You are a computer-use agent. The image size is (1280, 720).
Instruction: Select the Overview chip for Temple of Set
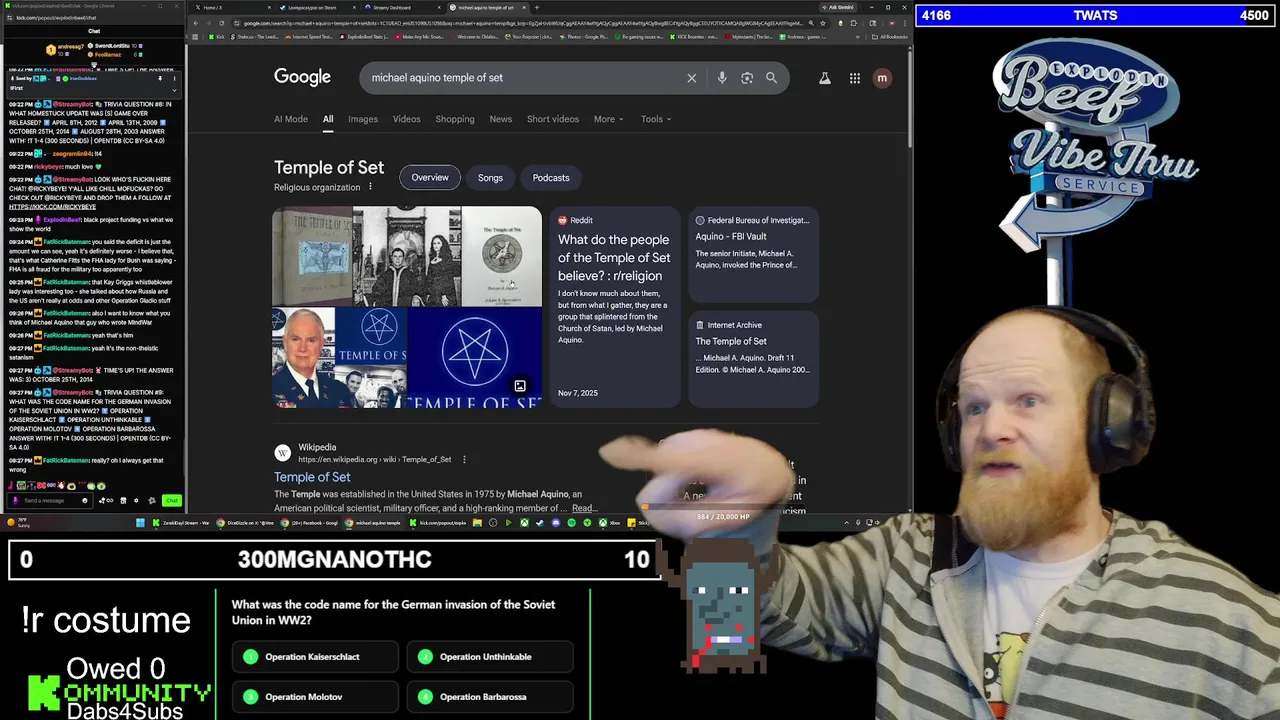[430, 178]
